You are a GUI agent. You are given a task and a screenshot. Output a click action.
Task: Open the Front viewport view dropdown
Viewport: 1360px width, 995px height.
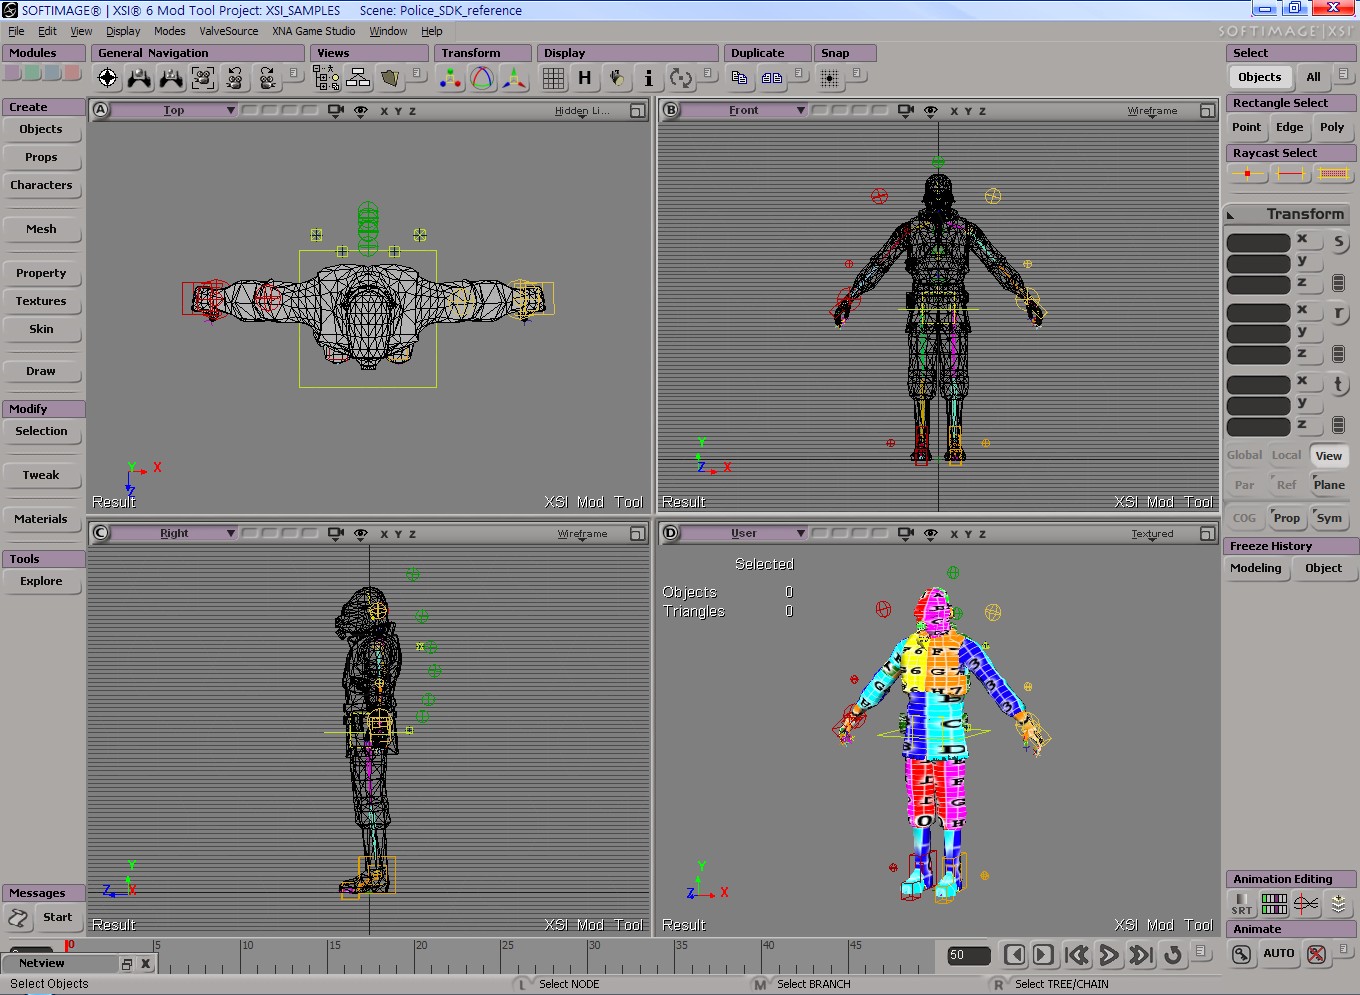[x=744, y=111]
